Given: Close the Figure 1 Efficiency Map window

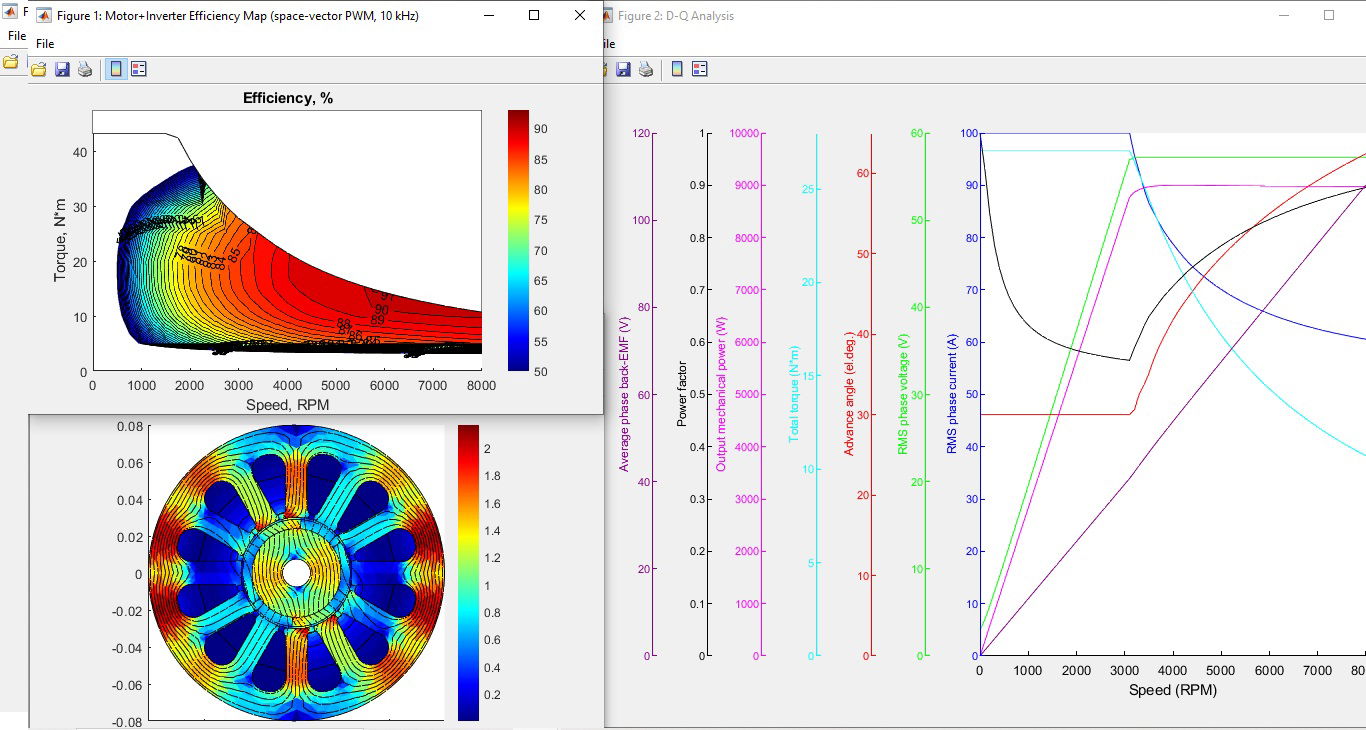Looking at the screenshot, I should (x=580, y=16).
